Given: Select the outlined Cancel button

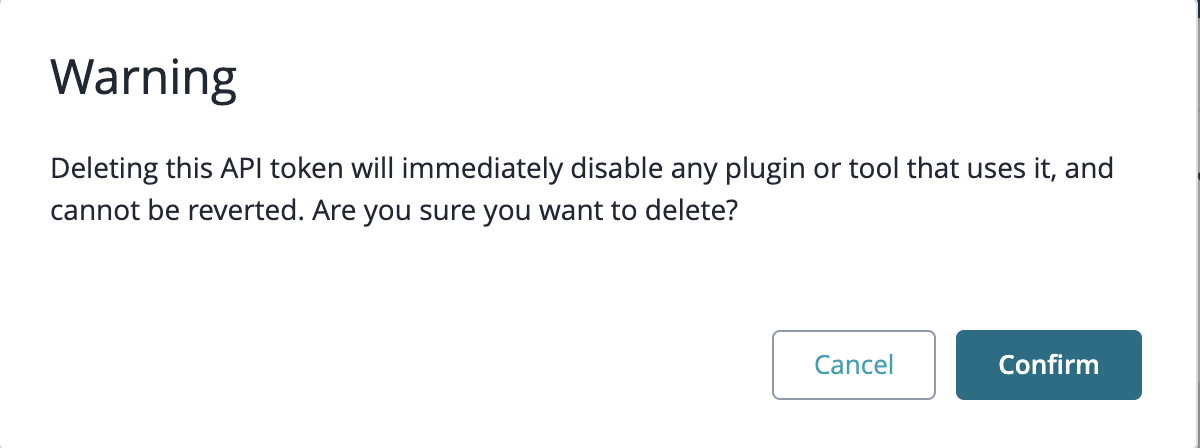Looking at the screenshot, I should (x=854, y=365).
